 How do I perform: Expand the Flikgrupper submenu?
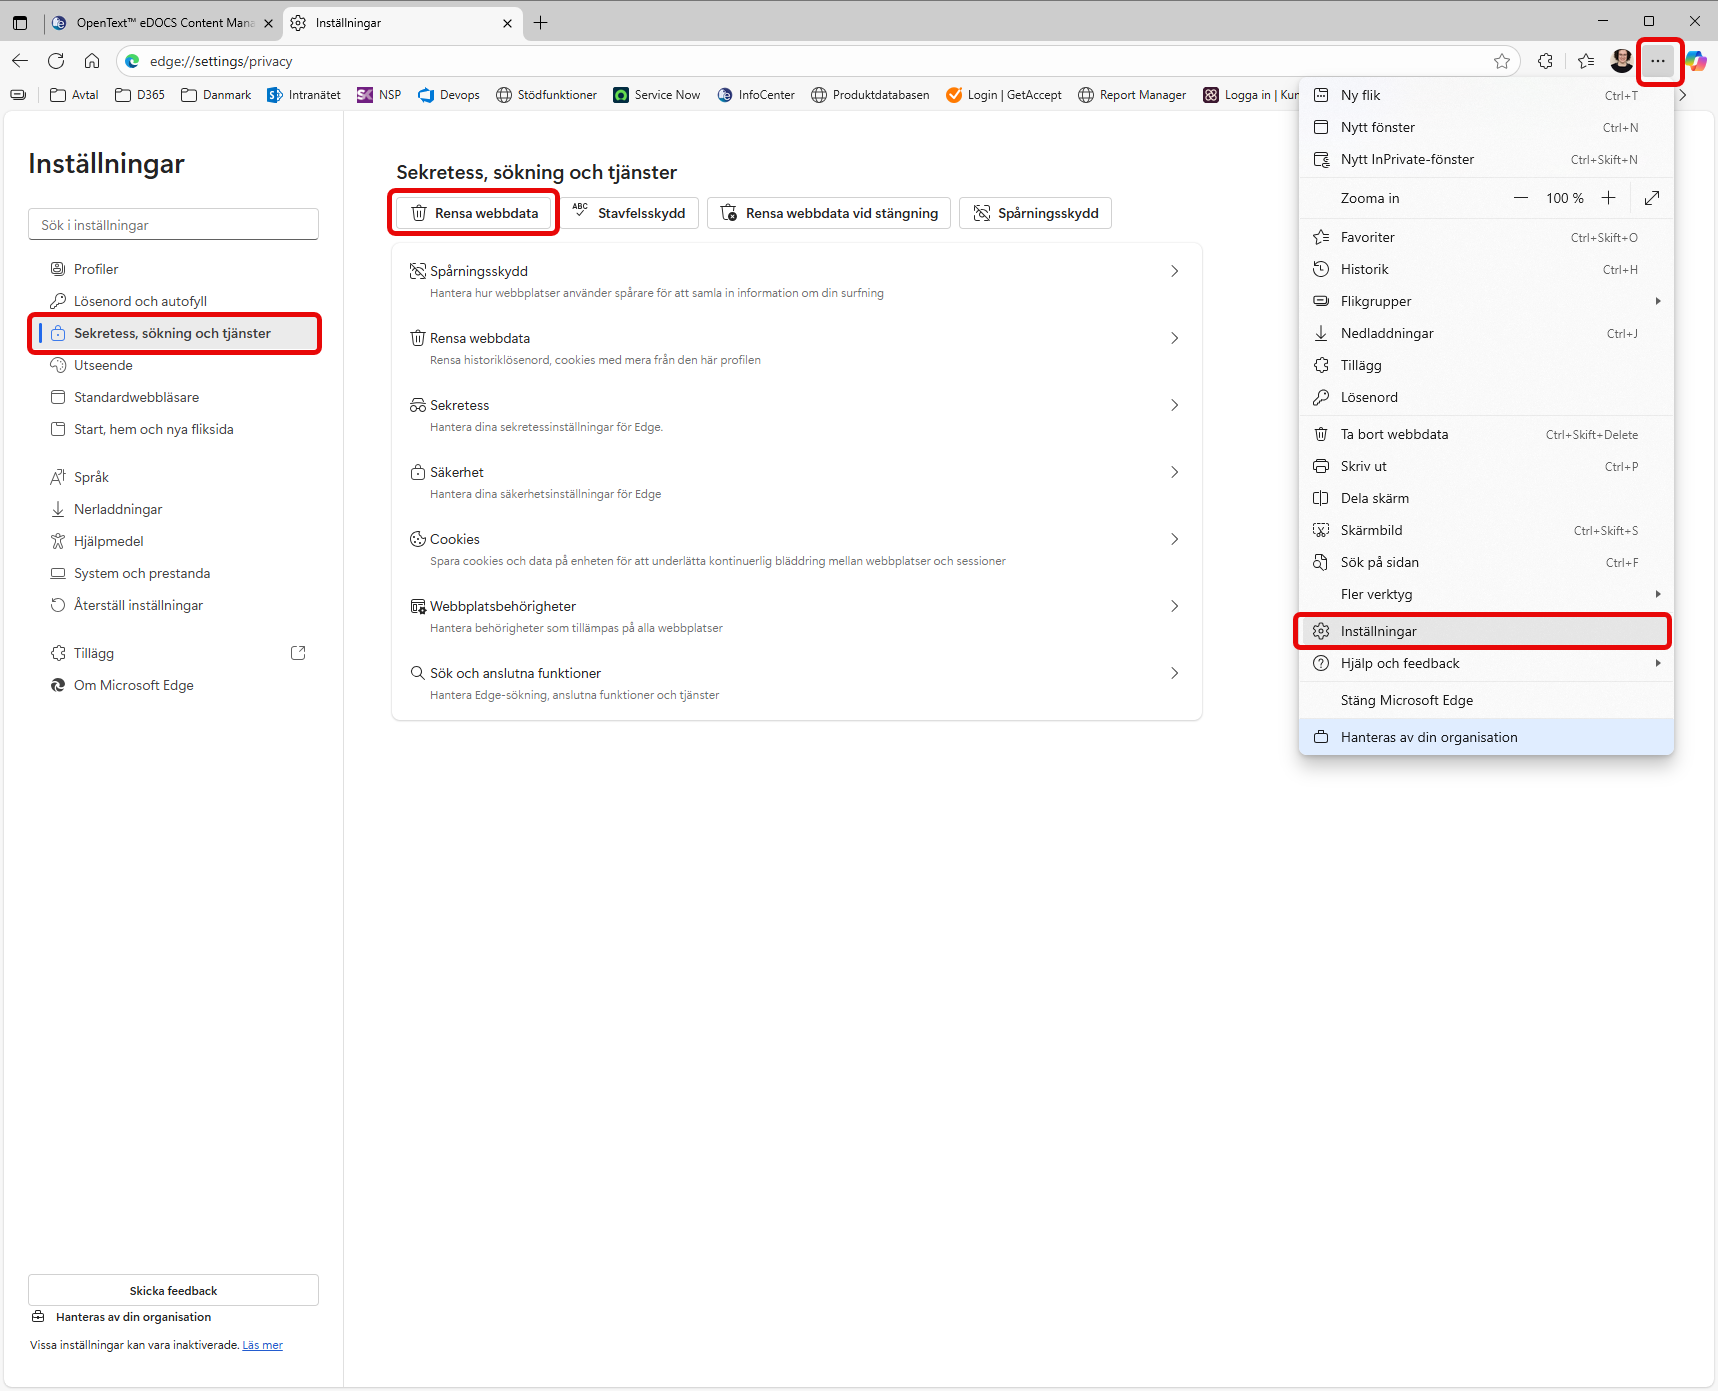coord(1485,301)
